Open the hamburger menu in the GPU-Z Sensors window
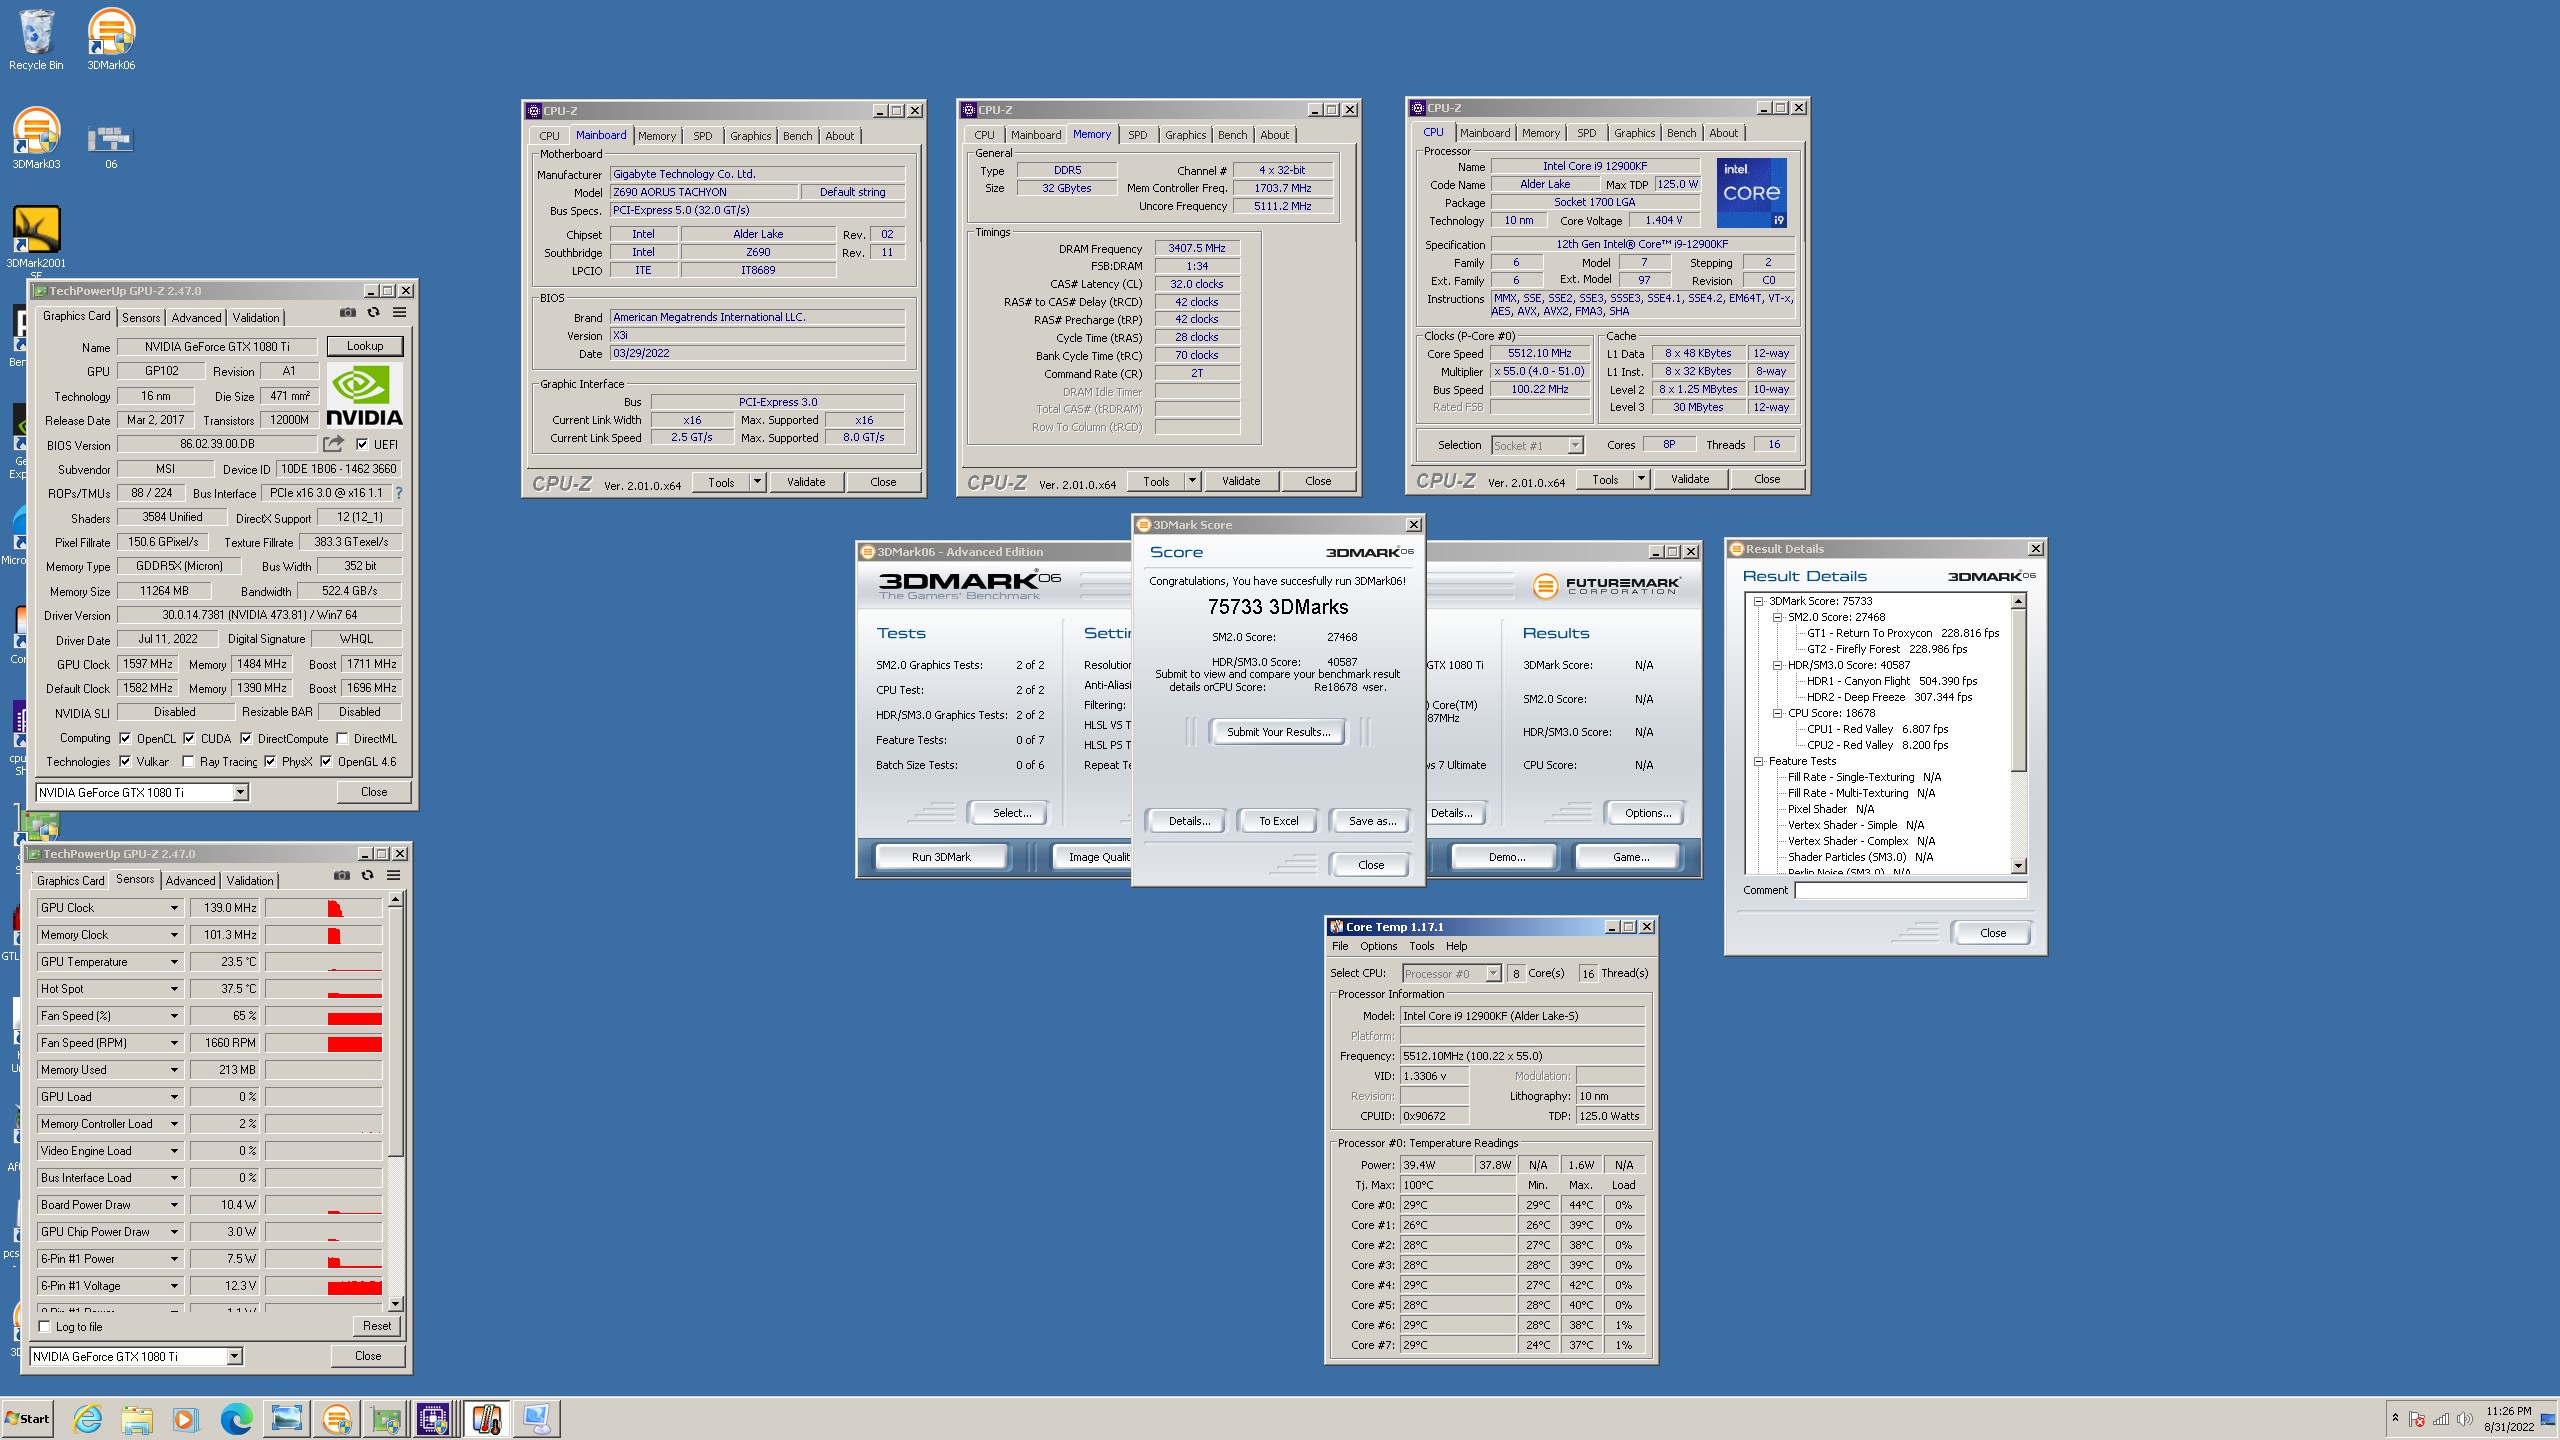 (394, 876)
